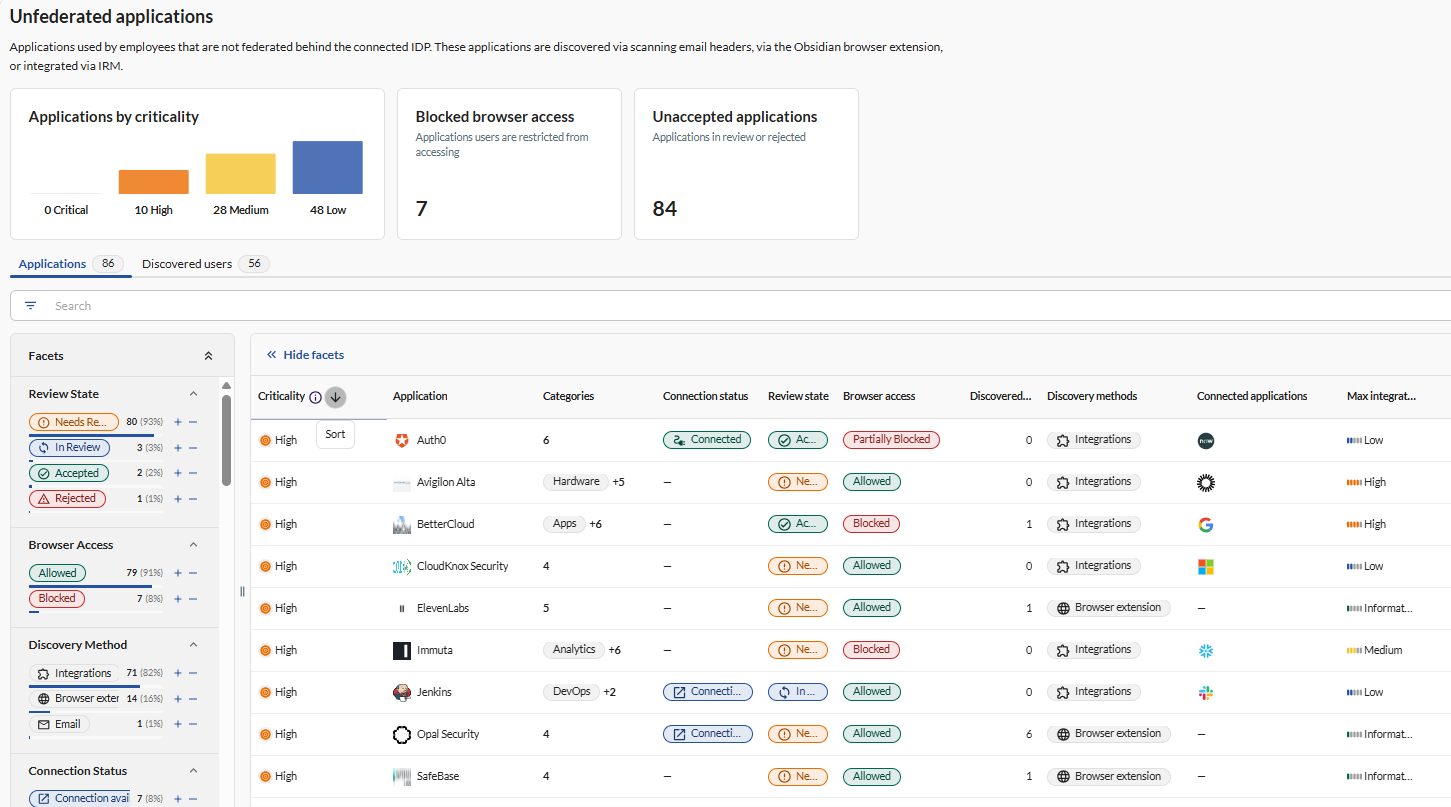Click the Hide facets link
Image resolution: width=1451 pixels, height=807 pixels.
tap(313, 355)
